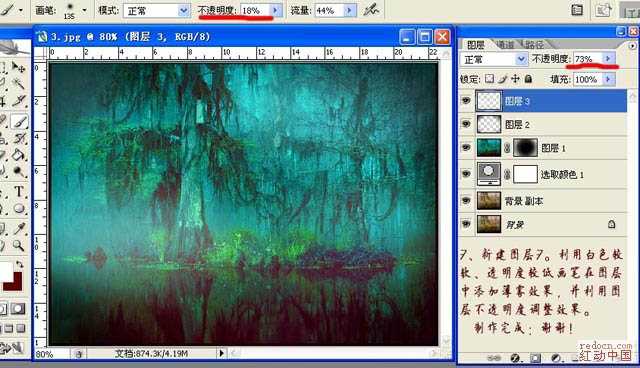Viewport: 640px width, 368px height.
Task: Switch to the 路径 tab
Action: [x=534, y=44]
